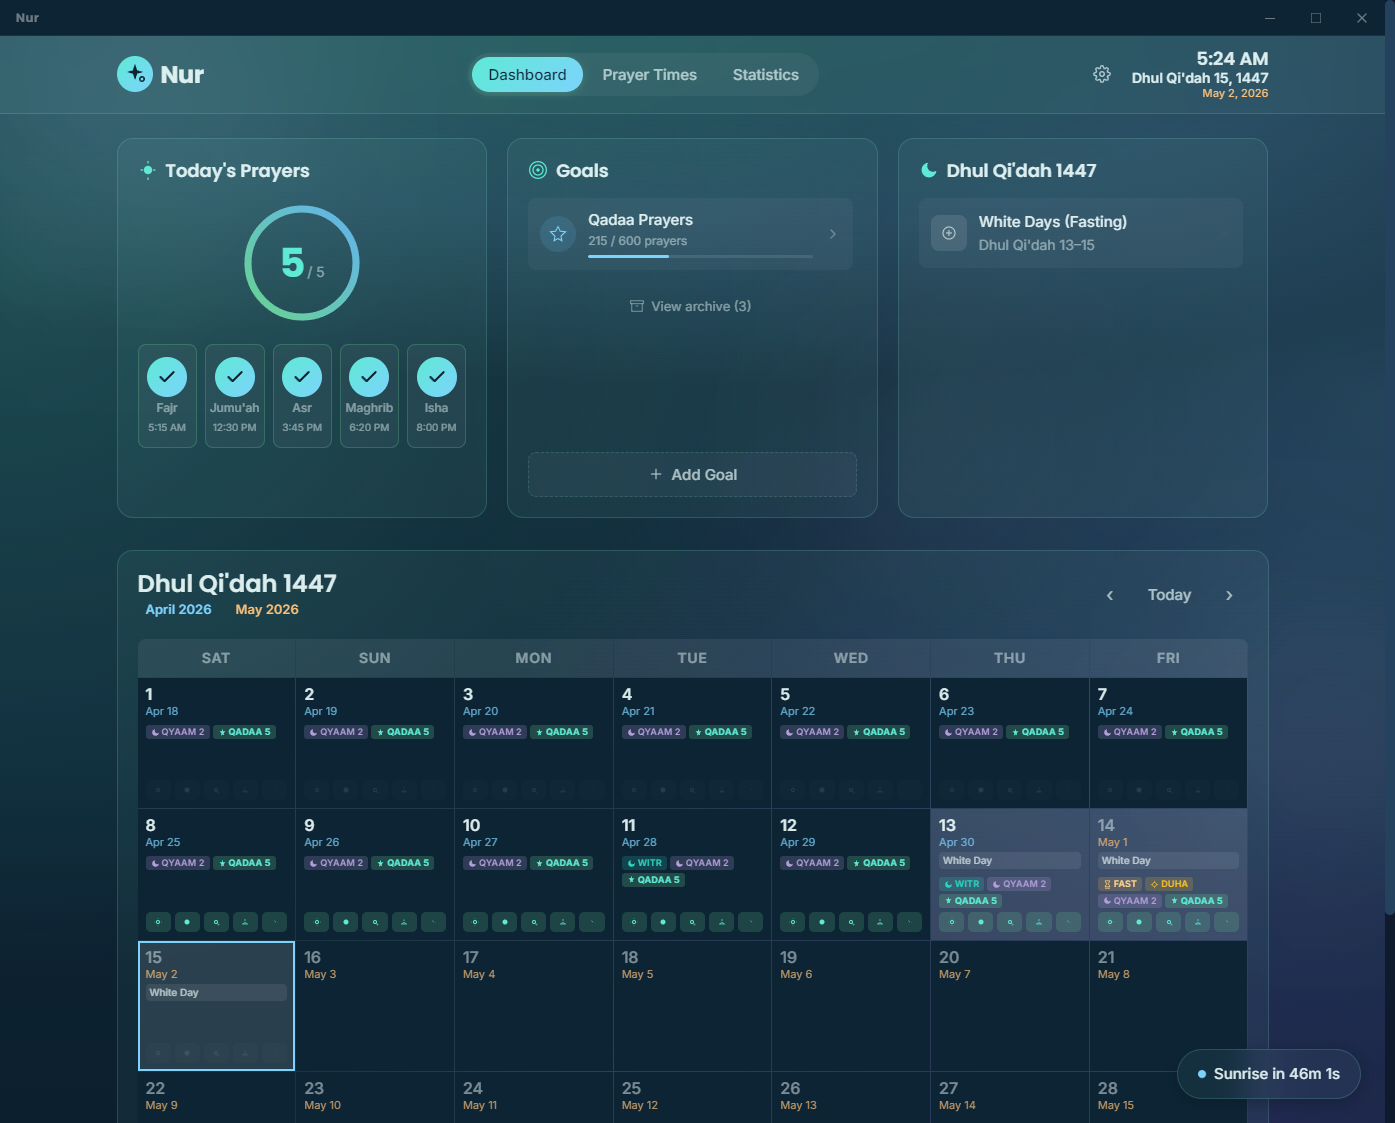1395x1123 pixels.
Task: Open View archive (3) link
Action: click(691, 306)
